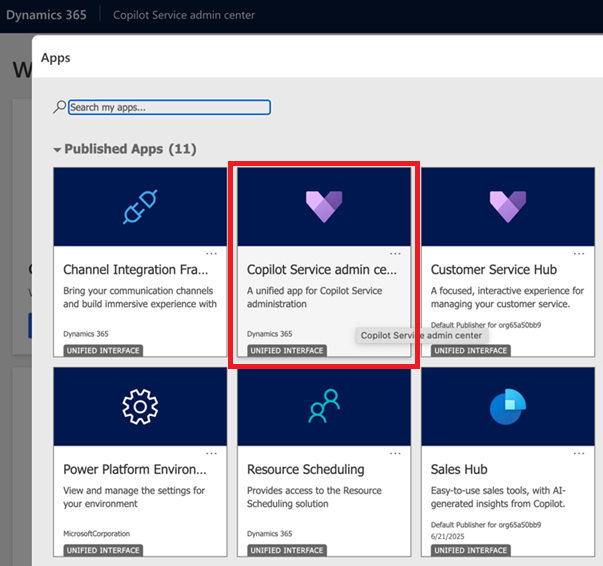Click Unified Interface badge on Customer Service Hub
The height and width of the screenshot is (566, 603).
(x=471, y=351)
